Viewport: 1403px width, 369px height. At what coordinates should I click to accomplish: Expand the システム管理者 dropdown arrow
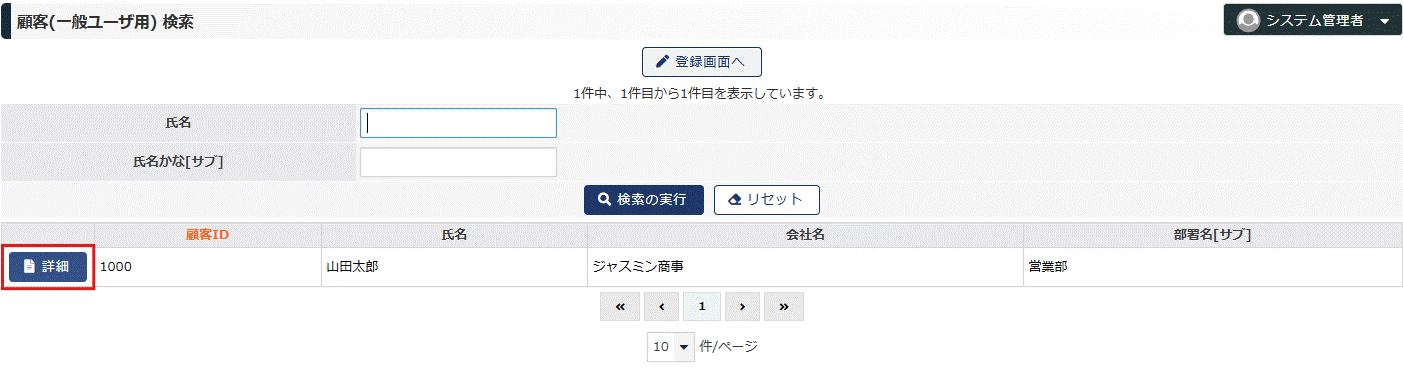tap(1384, 21)
